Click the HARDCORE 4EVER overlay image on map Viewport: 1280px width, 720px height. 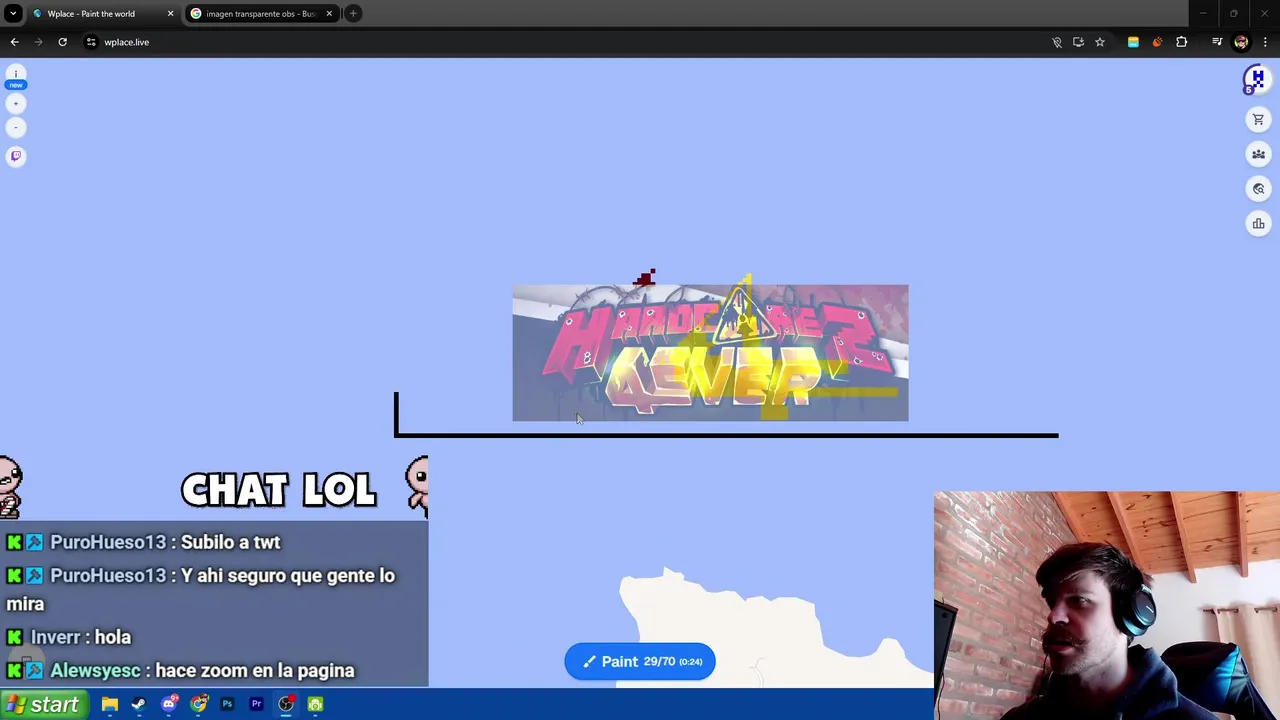(710, 353)
